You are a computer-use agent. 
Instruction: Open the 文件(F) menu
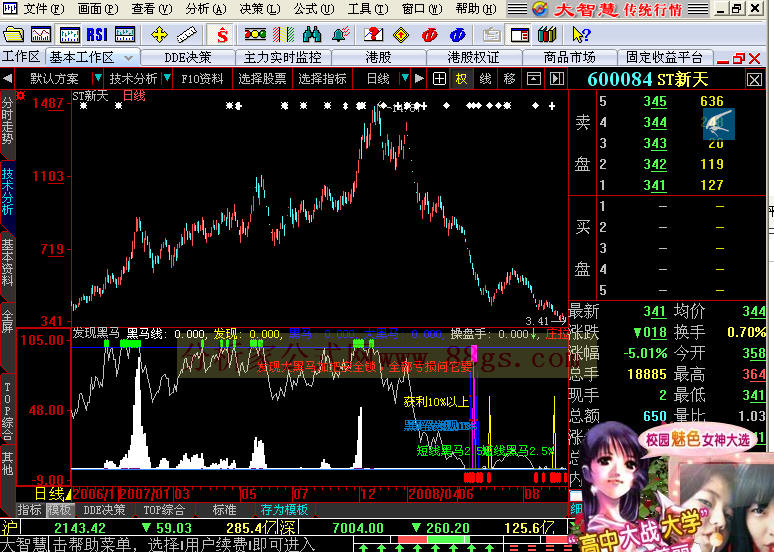[43, 9]
